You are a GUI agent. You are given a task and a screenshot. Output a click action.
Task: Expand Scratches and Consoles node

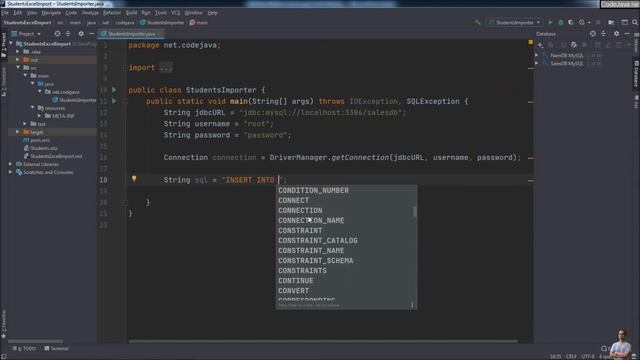11,172
